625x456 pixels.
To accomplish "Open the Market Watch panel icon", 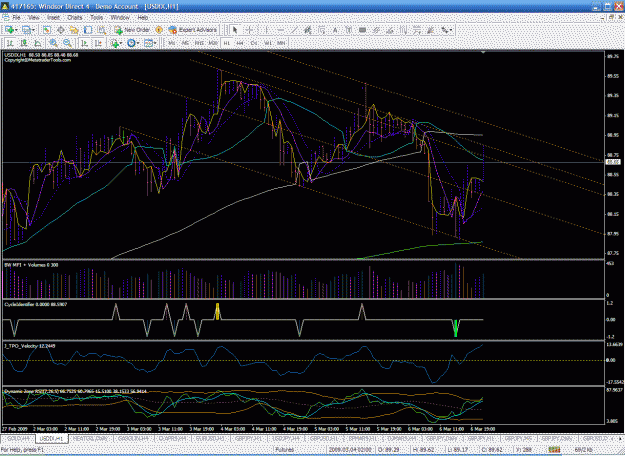I will [47, 30].
